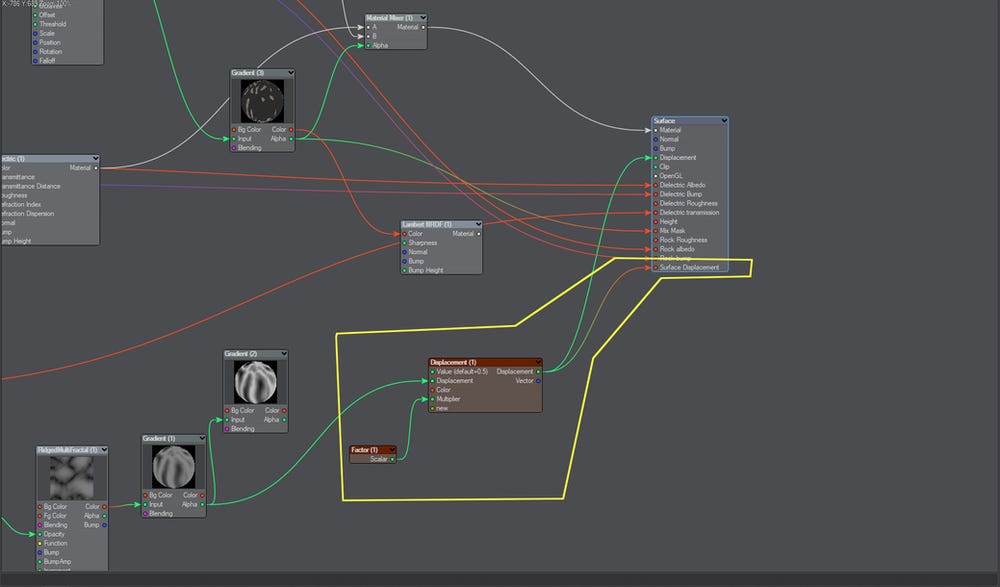This screenshot has height=587, width=1000.
Task: Click Vector output socket on Displacement (1)
Action: [x=538, y=381]
